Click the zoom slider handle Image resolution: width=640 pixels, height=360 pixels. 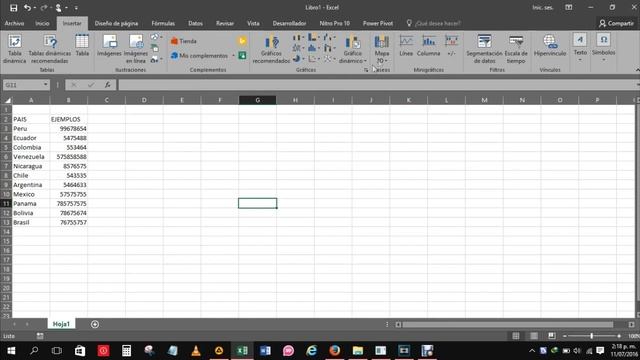[x=591, y=336]
